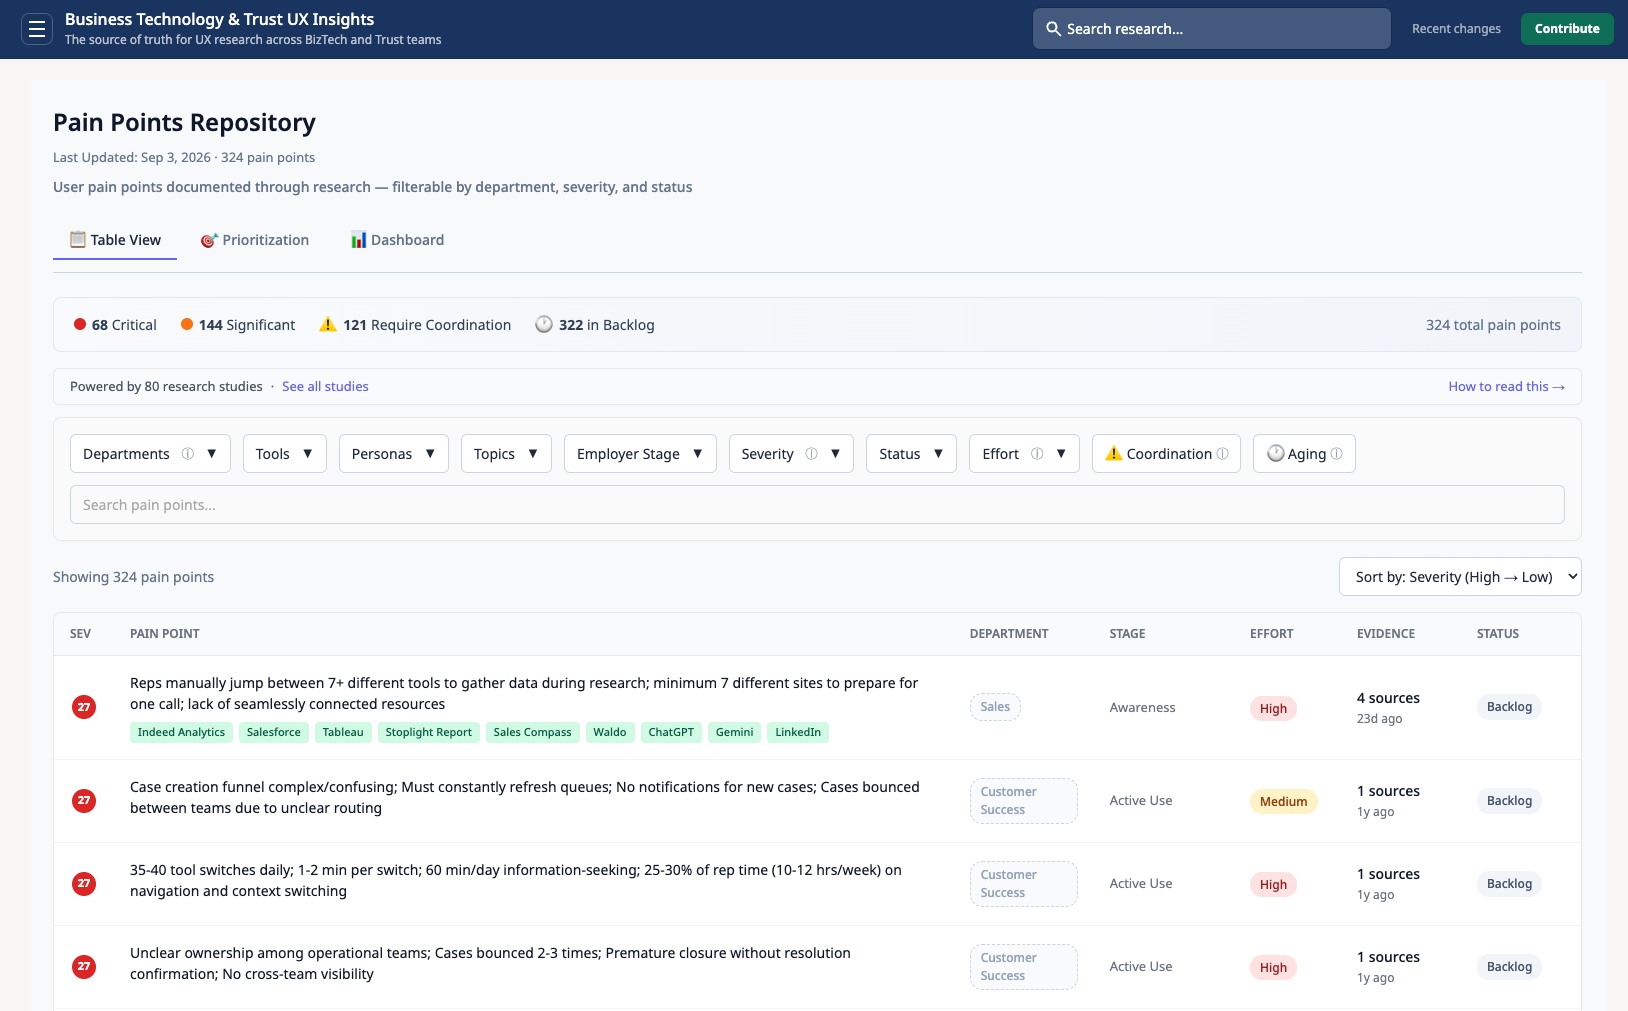Click the info icon beside Effort filter
Screen dimensions: 1628x1011
tap(1038, 454)
